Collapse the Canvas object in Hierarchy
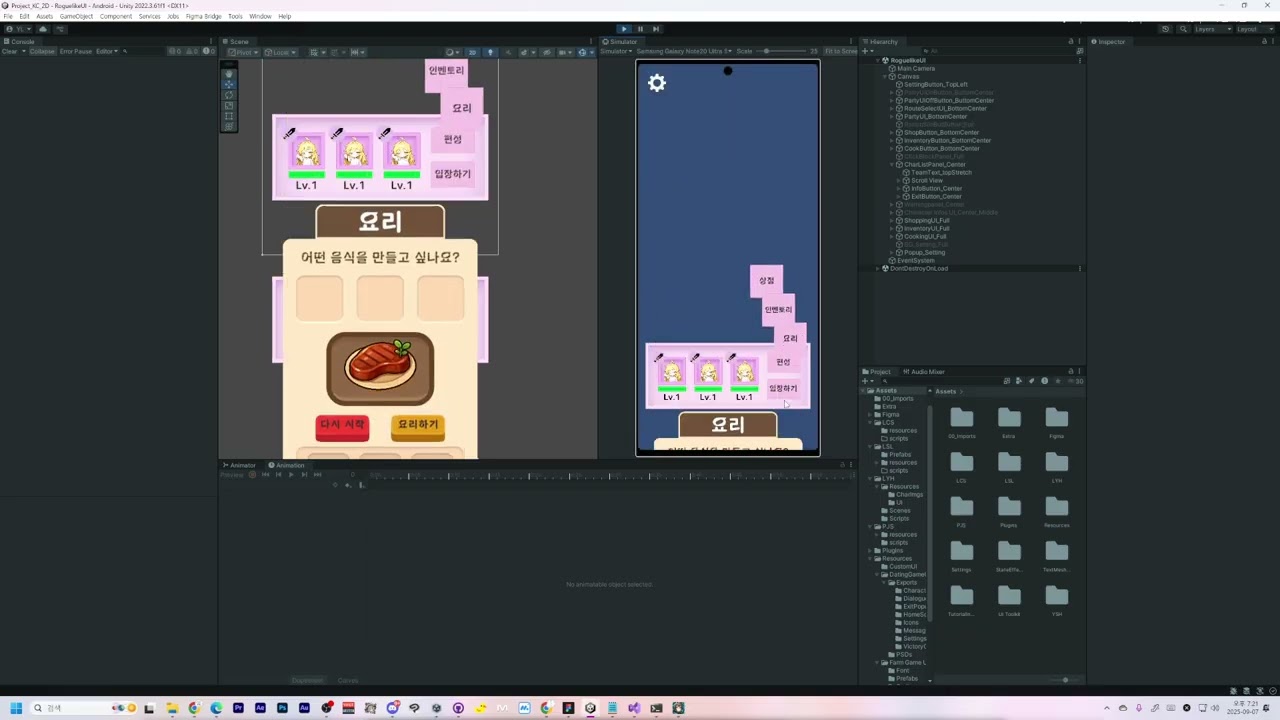The image size is (1280, 720). pos(886,77)
